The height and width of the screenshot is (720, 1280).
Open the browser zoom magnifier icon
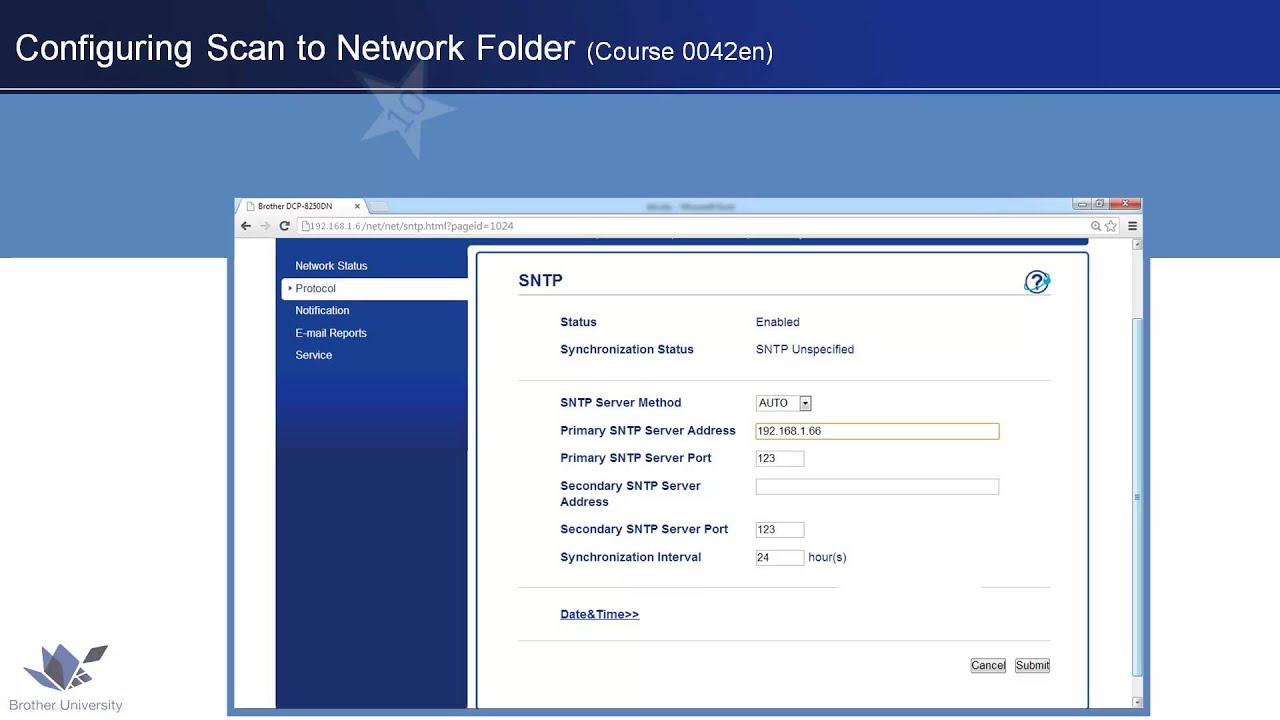click(1096, 226)
